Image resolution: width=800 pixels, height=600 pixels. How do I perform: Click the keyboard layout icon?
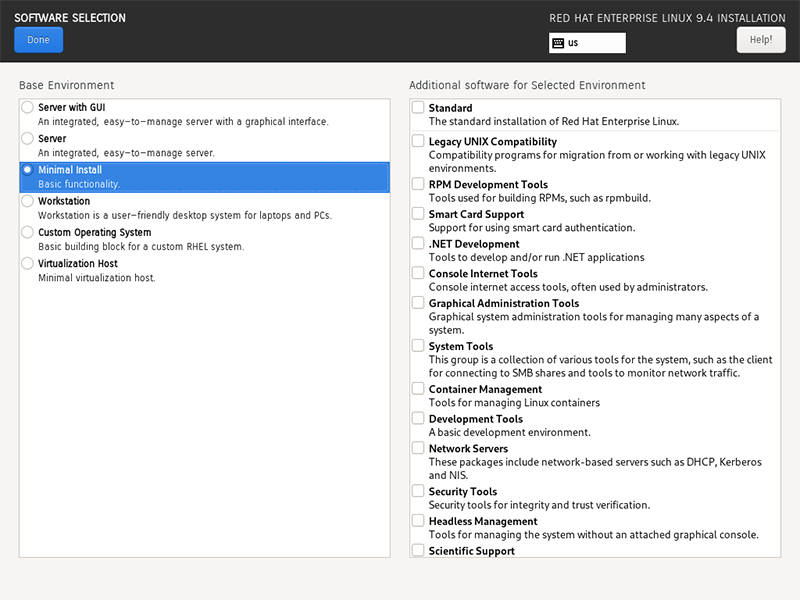[558, 43]
